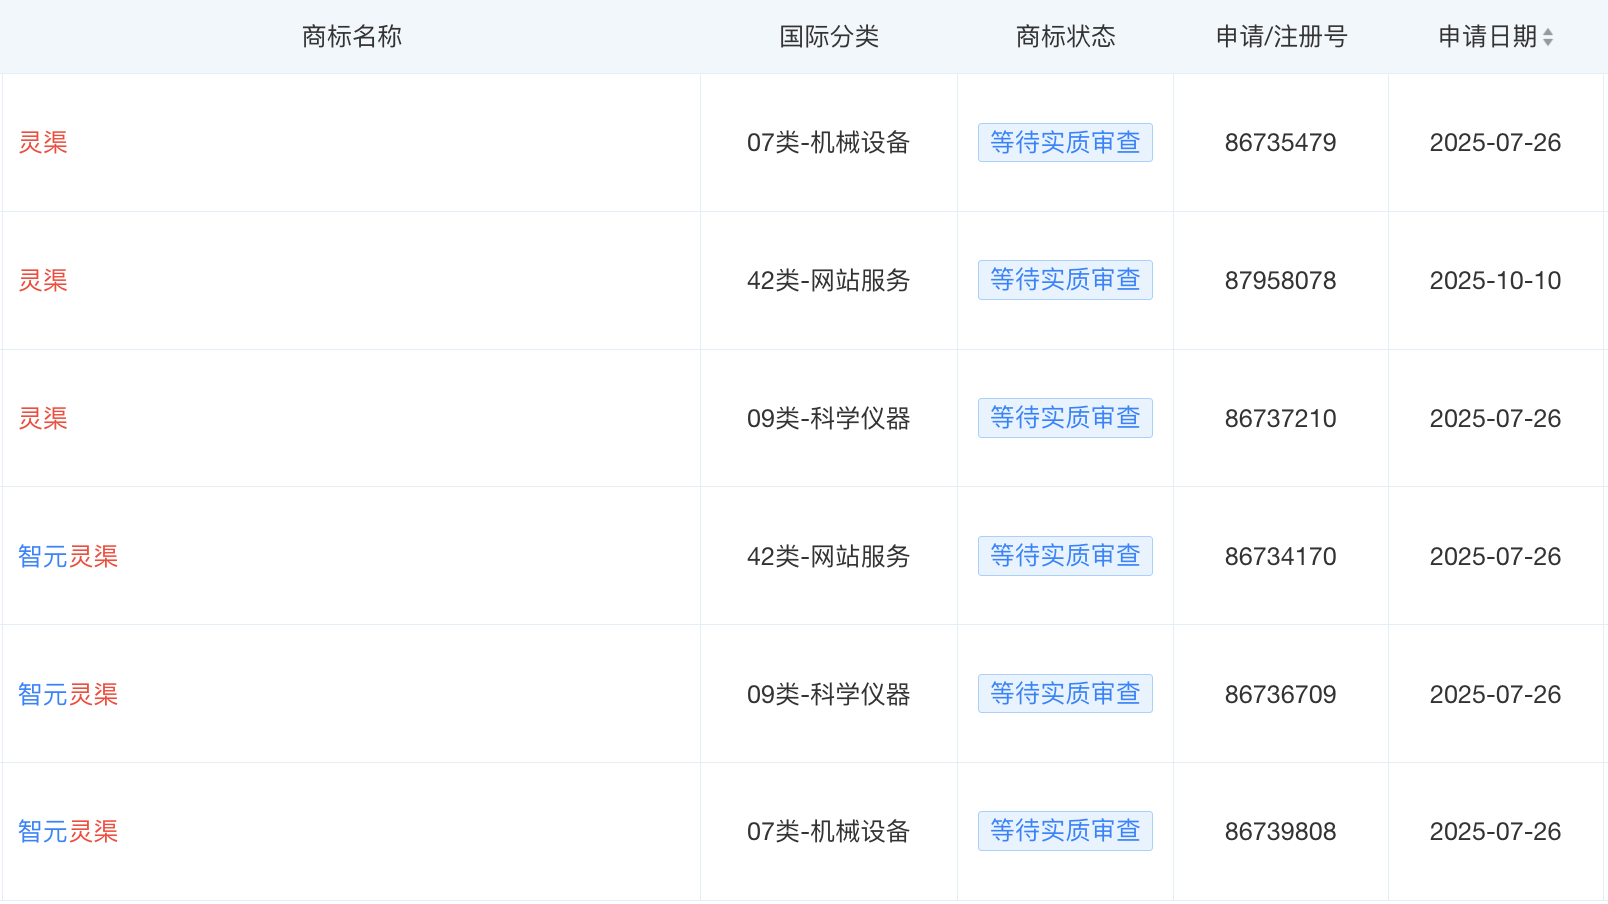Open 灵渠 trademark in 09类-科学仪器 row
The width and height of the screenshot is (1608, 904).
[x=43, y=419]
